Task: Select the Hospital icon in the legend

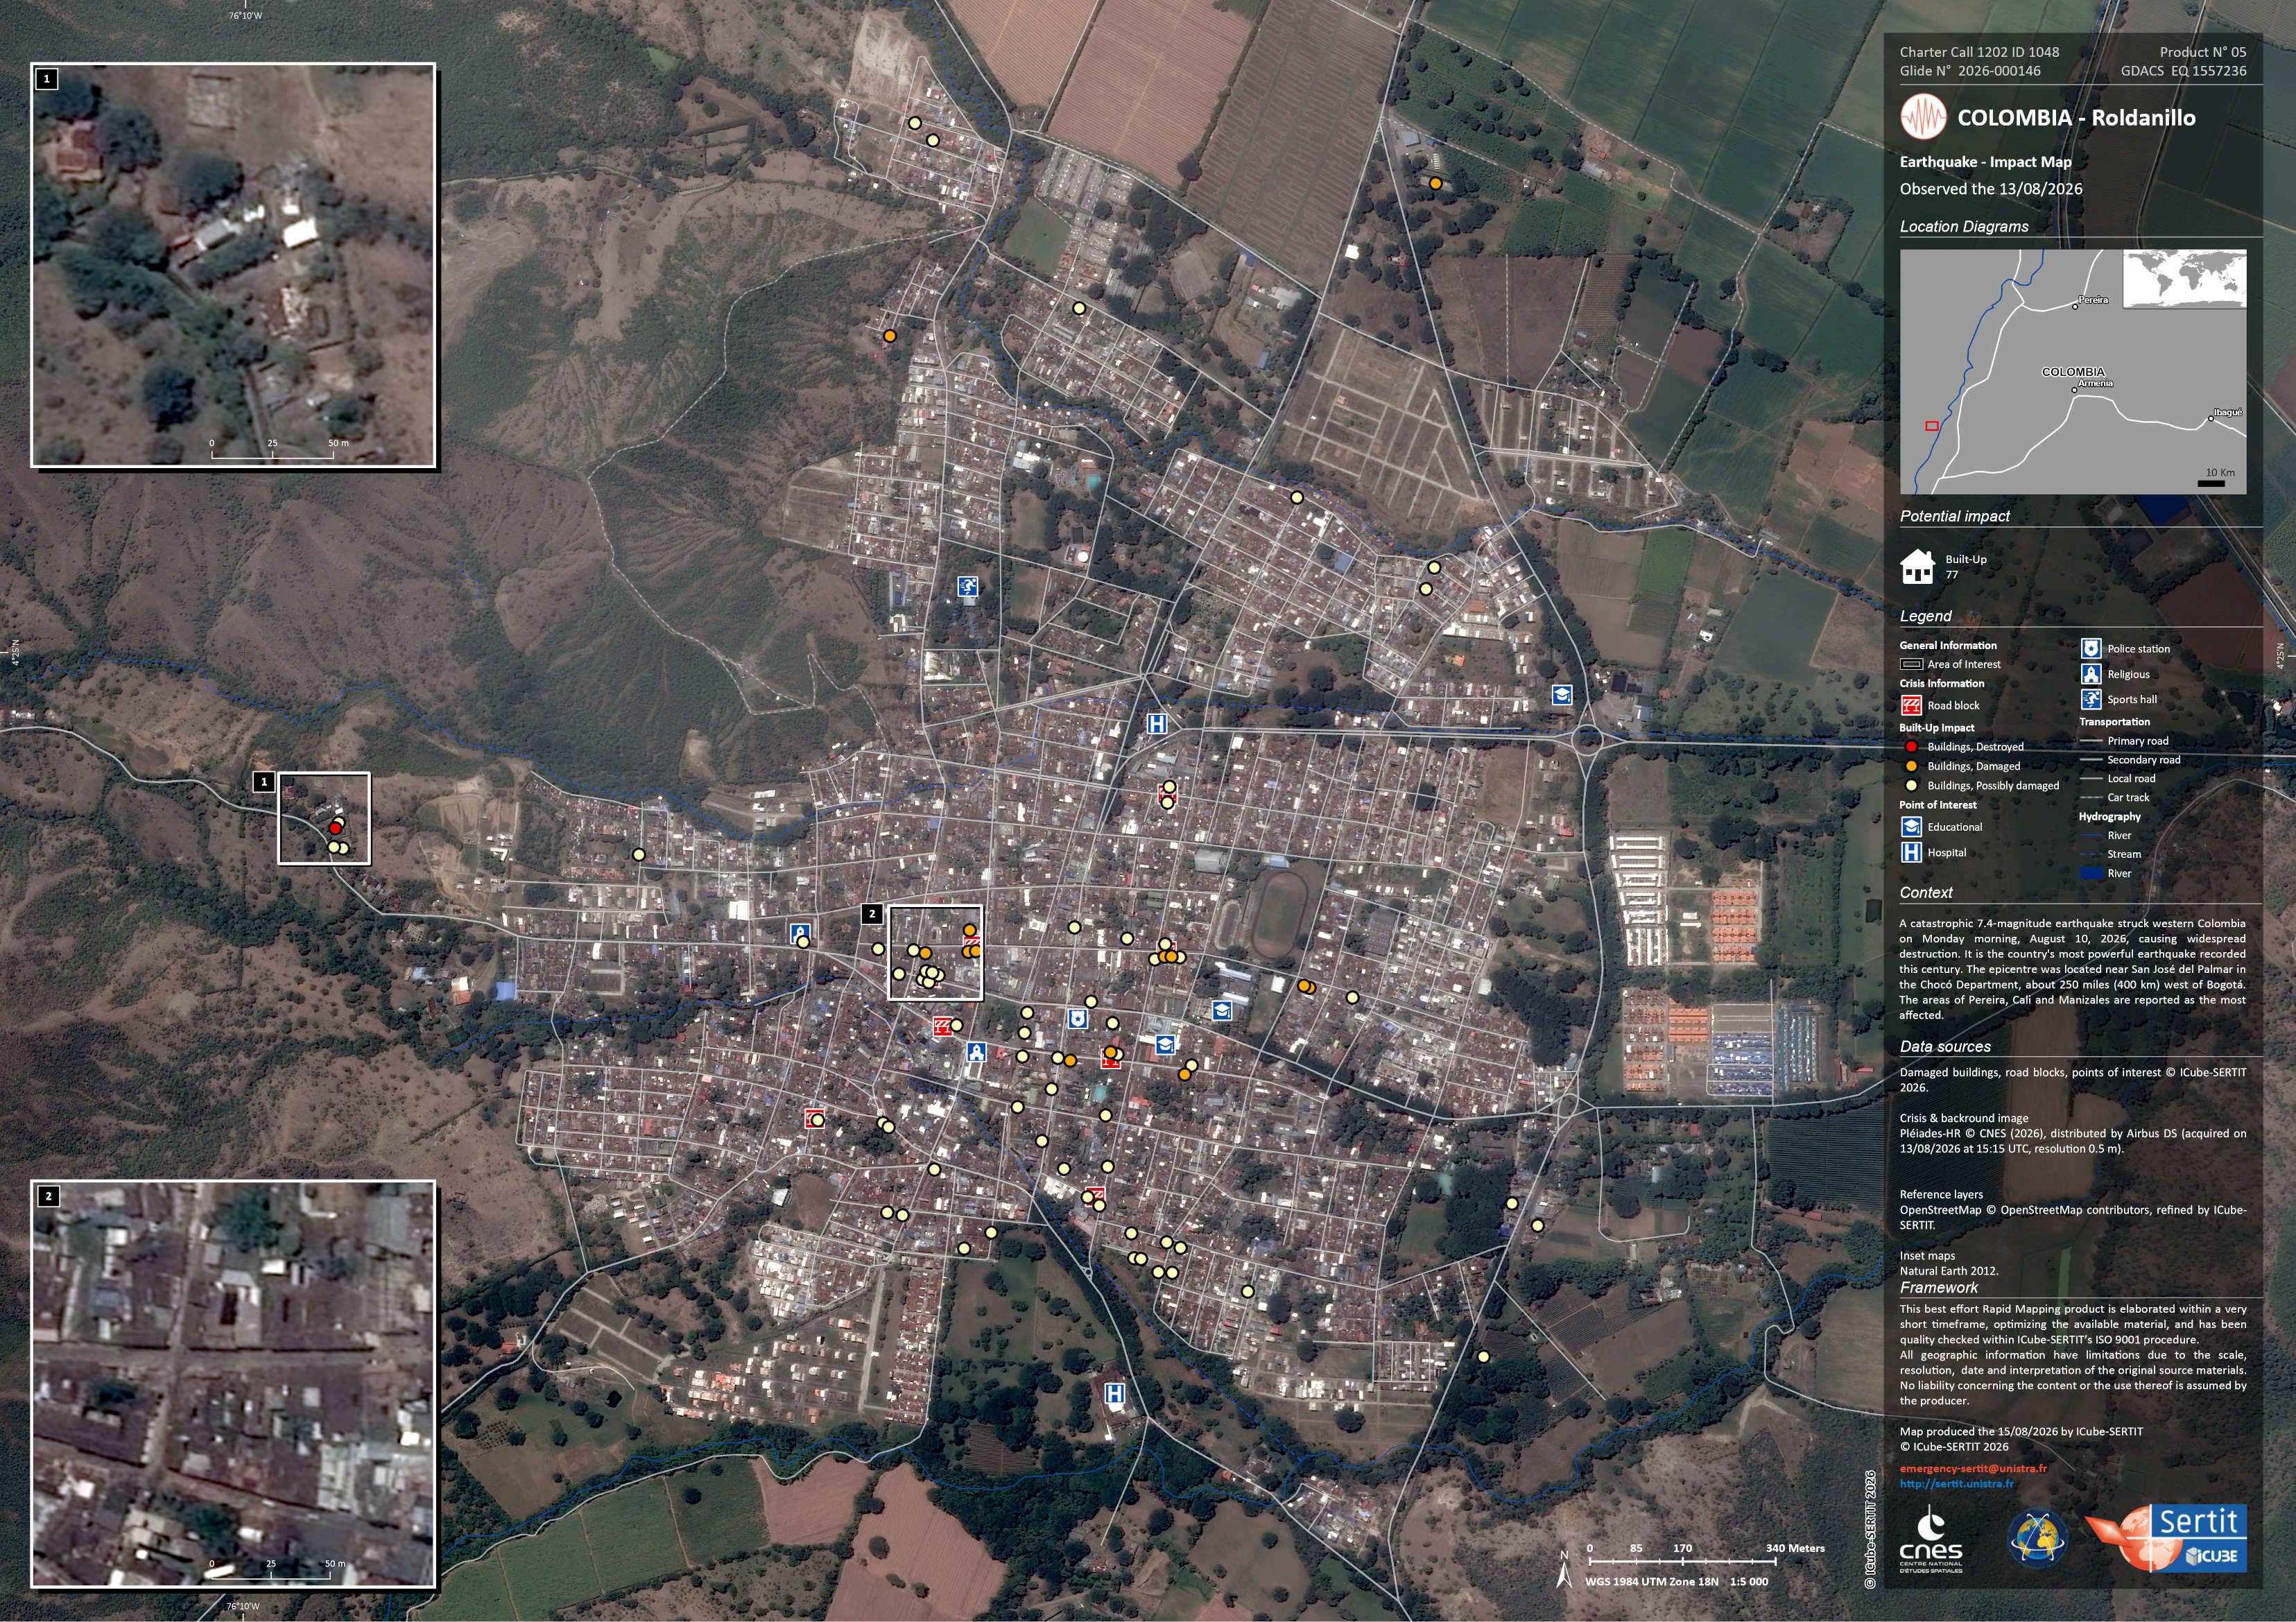Action: tap(1911, 853)
